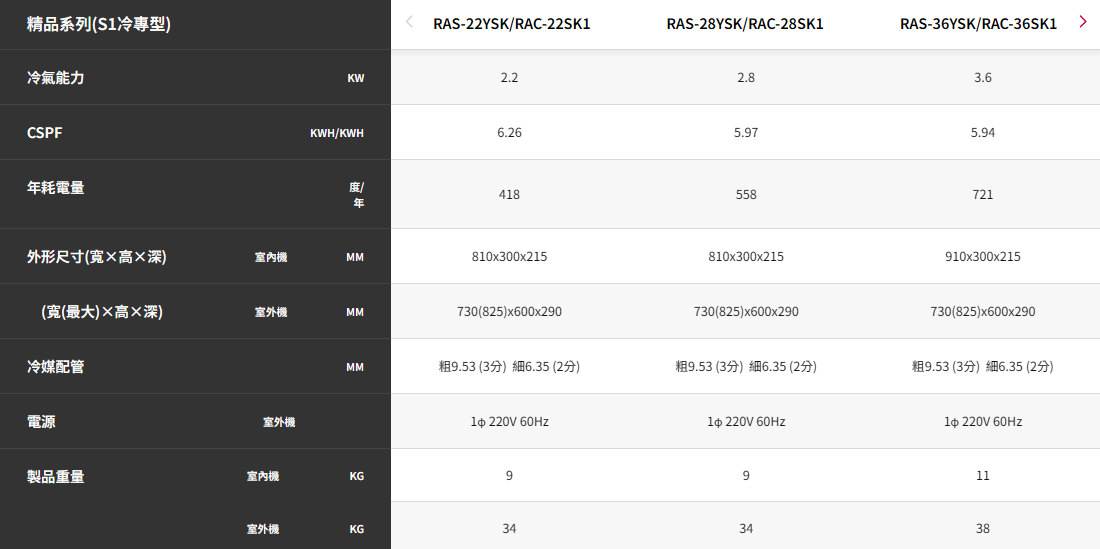This screenshot has width=1100, height=549.
Task: Click indoor size 810x300x215 for RAS-28YSK
Action: pyautogui.click(x=746, y=257)
